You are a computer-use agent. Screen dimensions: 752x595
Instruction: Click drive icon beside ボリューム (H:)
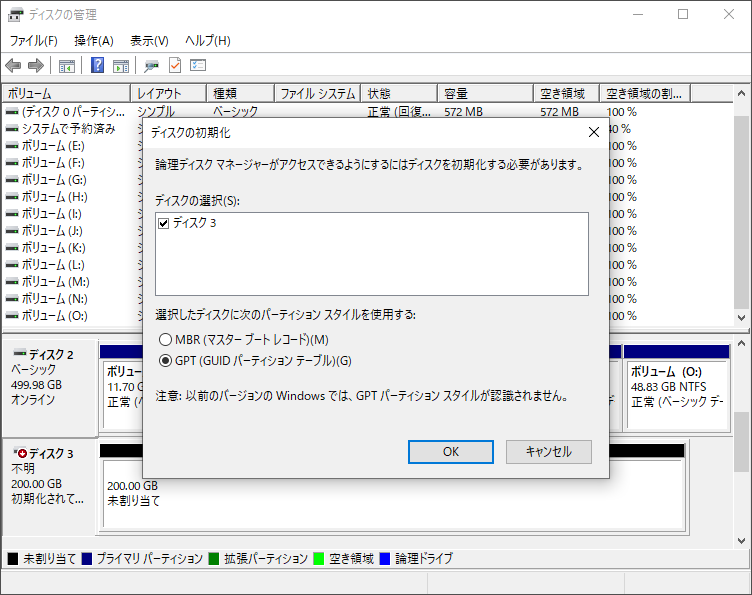[x=12, y=197]
